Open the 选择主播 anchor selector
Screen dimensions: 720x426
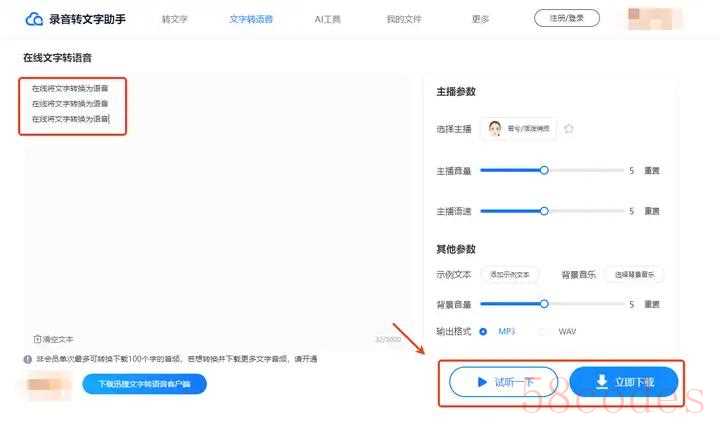(519, 129)
